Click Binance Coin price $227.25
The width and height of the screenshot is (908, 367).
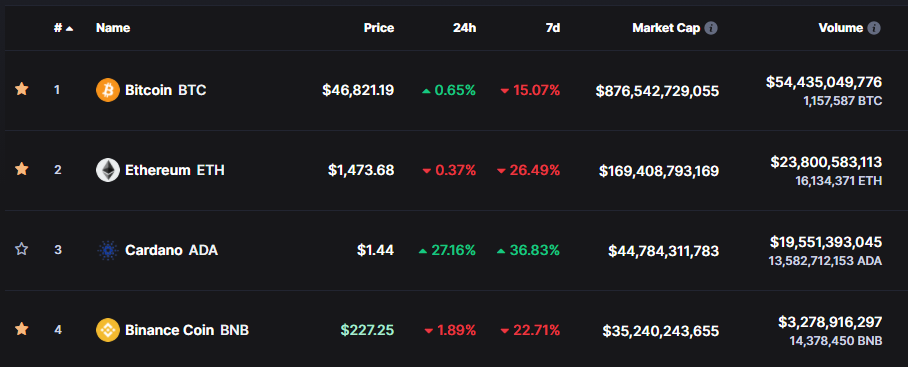tap(367, 330)
